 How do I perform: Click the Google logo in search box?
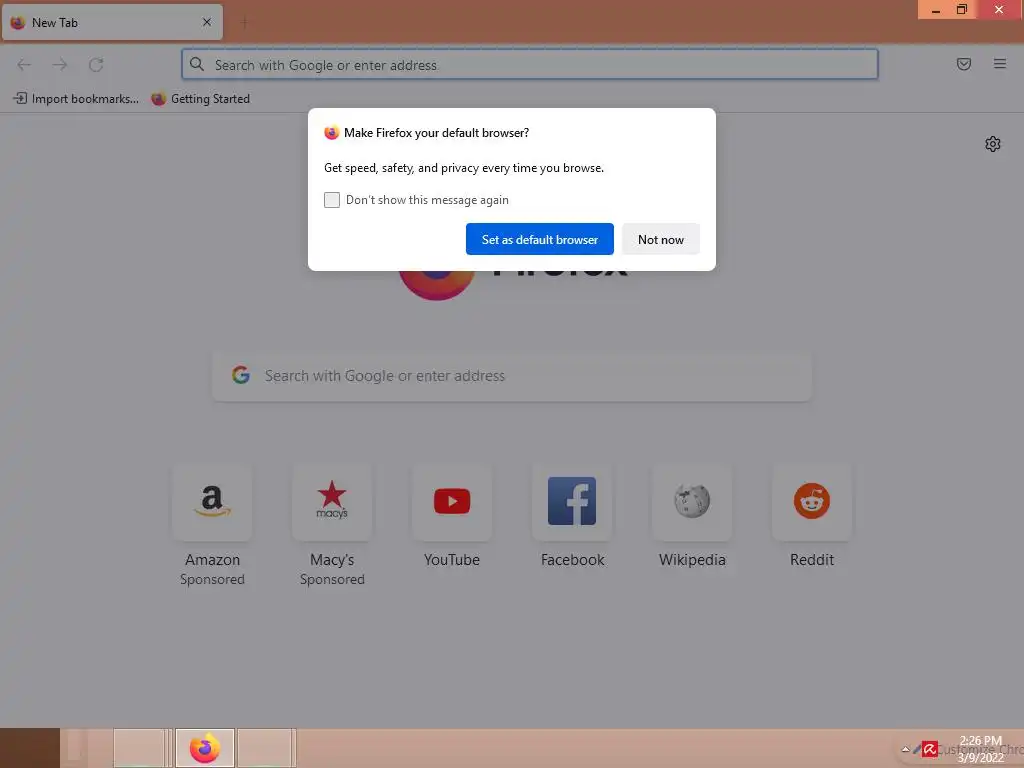241,375
